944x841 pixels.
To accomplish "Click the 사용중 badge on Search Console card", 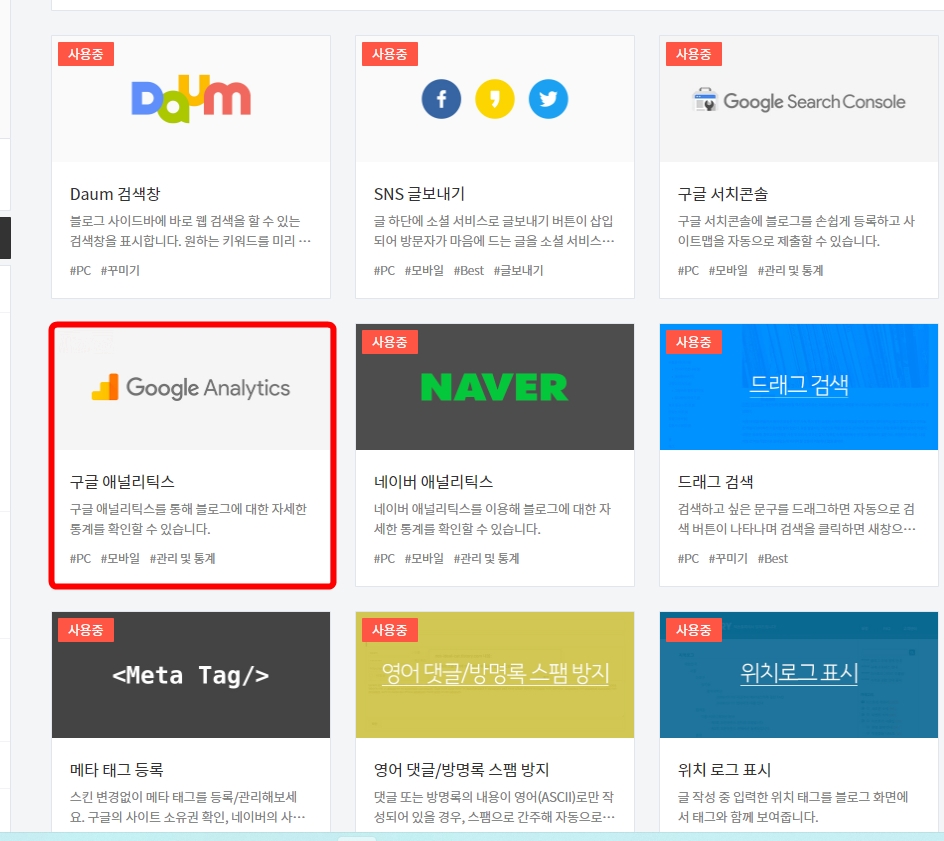I will pos(694,54).
